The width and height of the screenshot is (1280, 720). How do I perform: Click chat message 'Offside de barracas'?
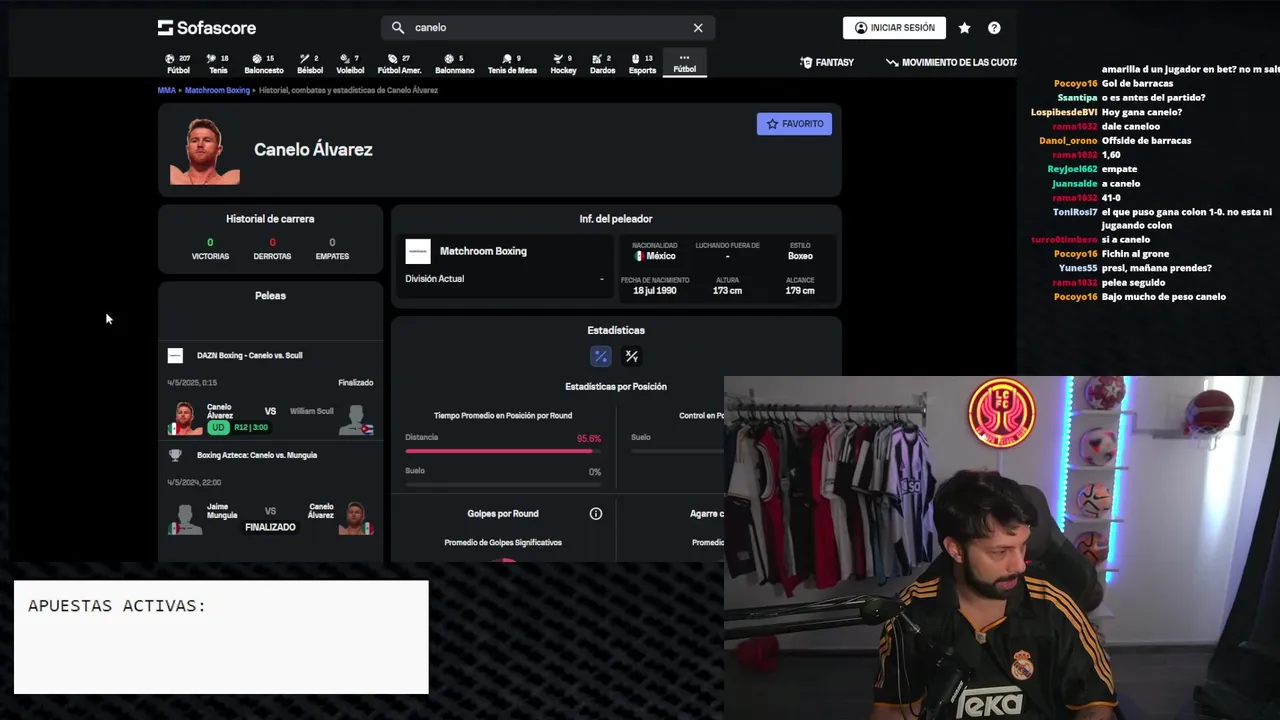tap(1146, 141)
